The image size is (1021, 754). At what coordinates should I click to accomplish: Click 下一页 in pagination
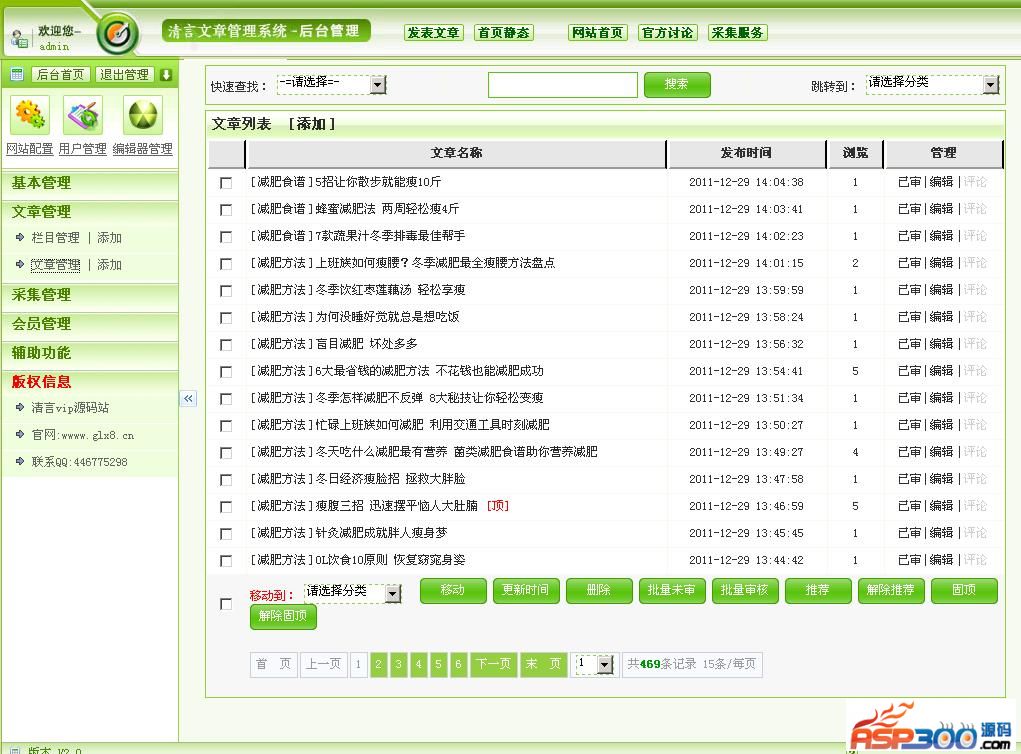pyautogui.click(x=493, y=664)
